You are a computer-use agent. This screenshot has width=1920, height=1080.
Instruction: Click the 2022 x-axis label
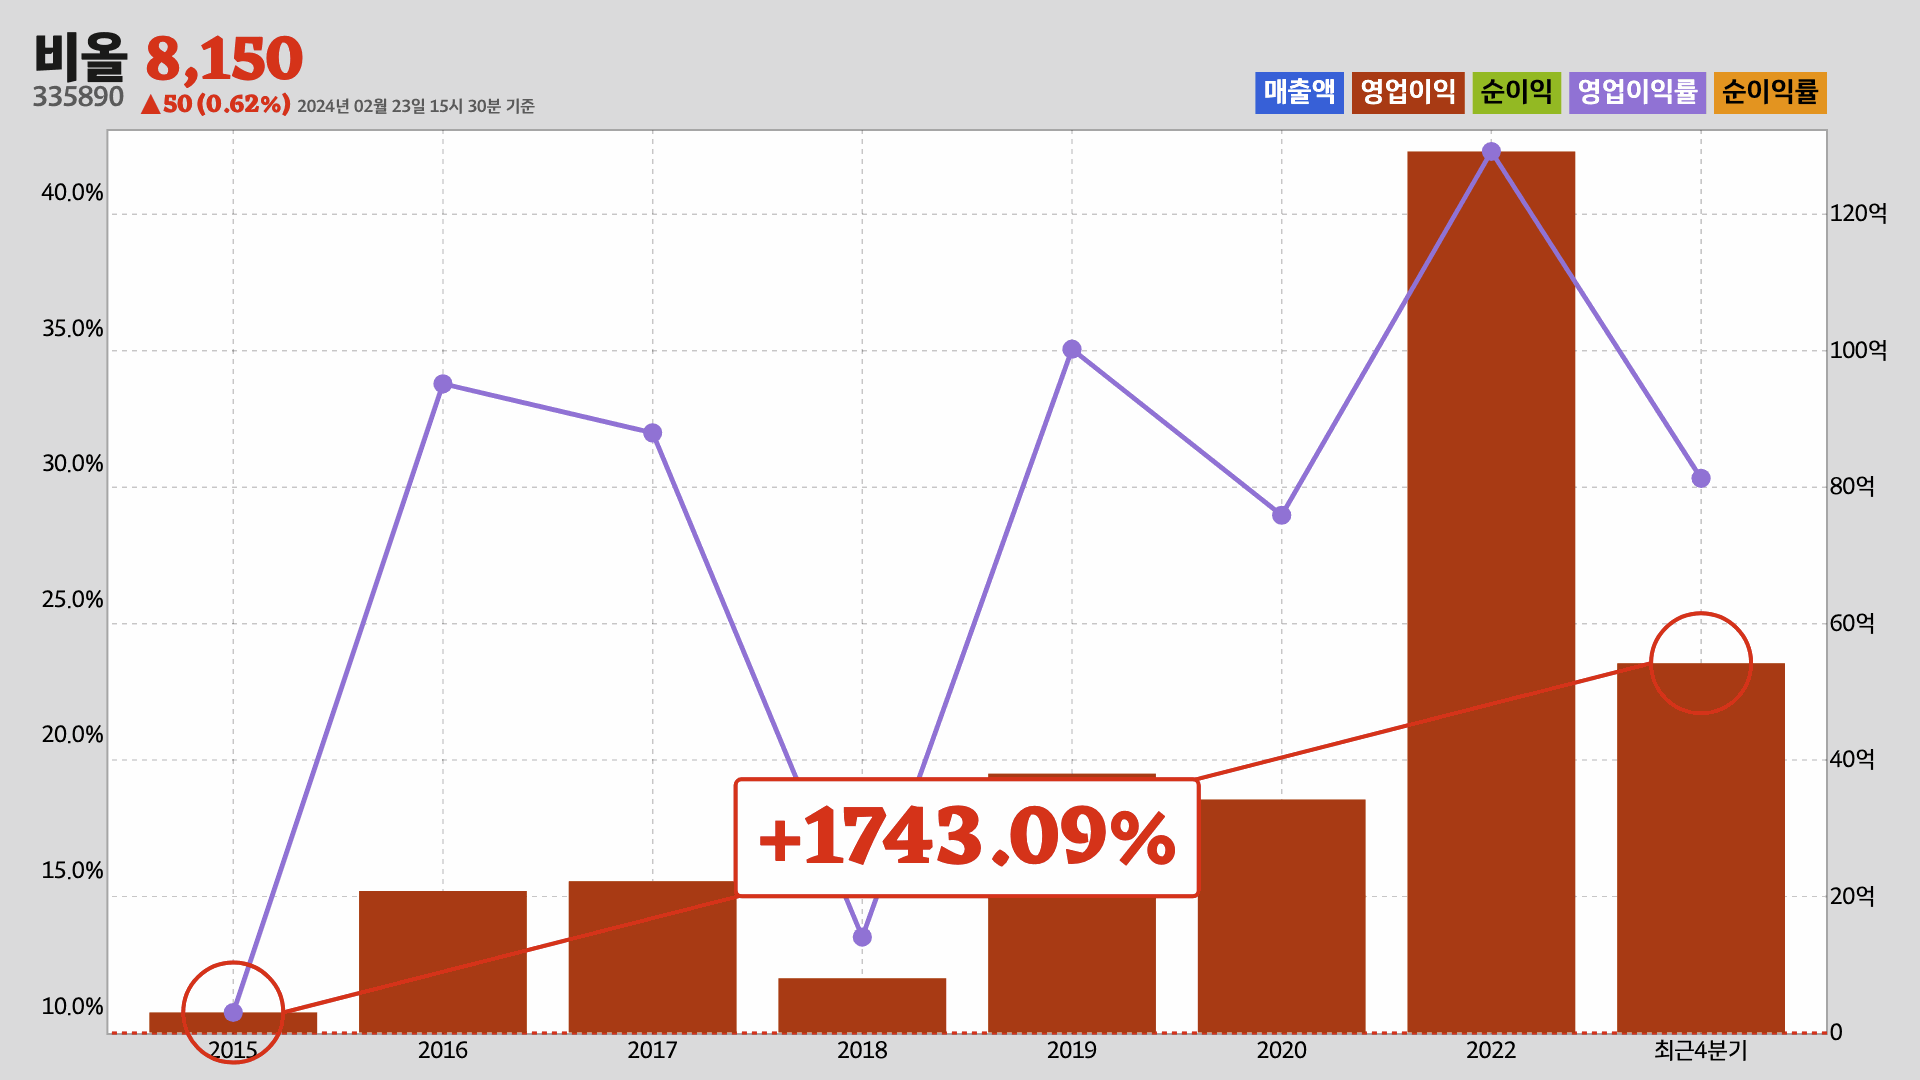1491,1050
